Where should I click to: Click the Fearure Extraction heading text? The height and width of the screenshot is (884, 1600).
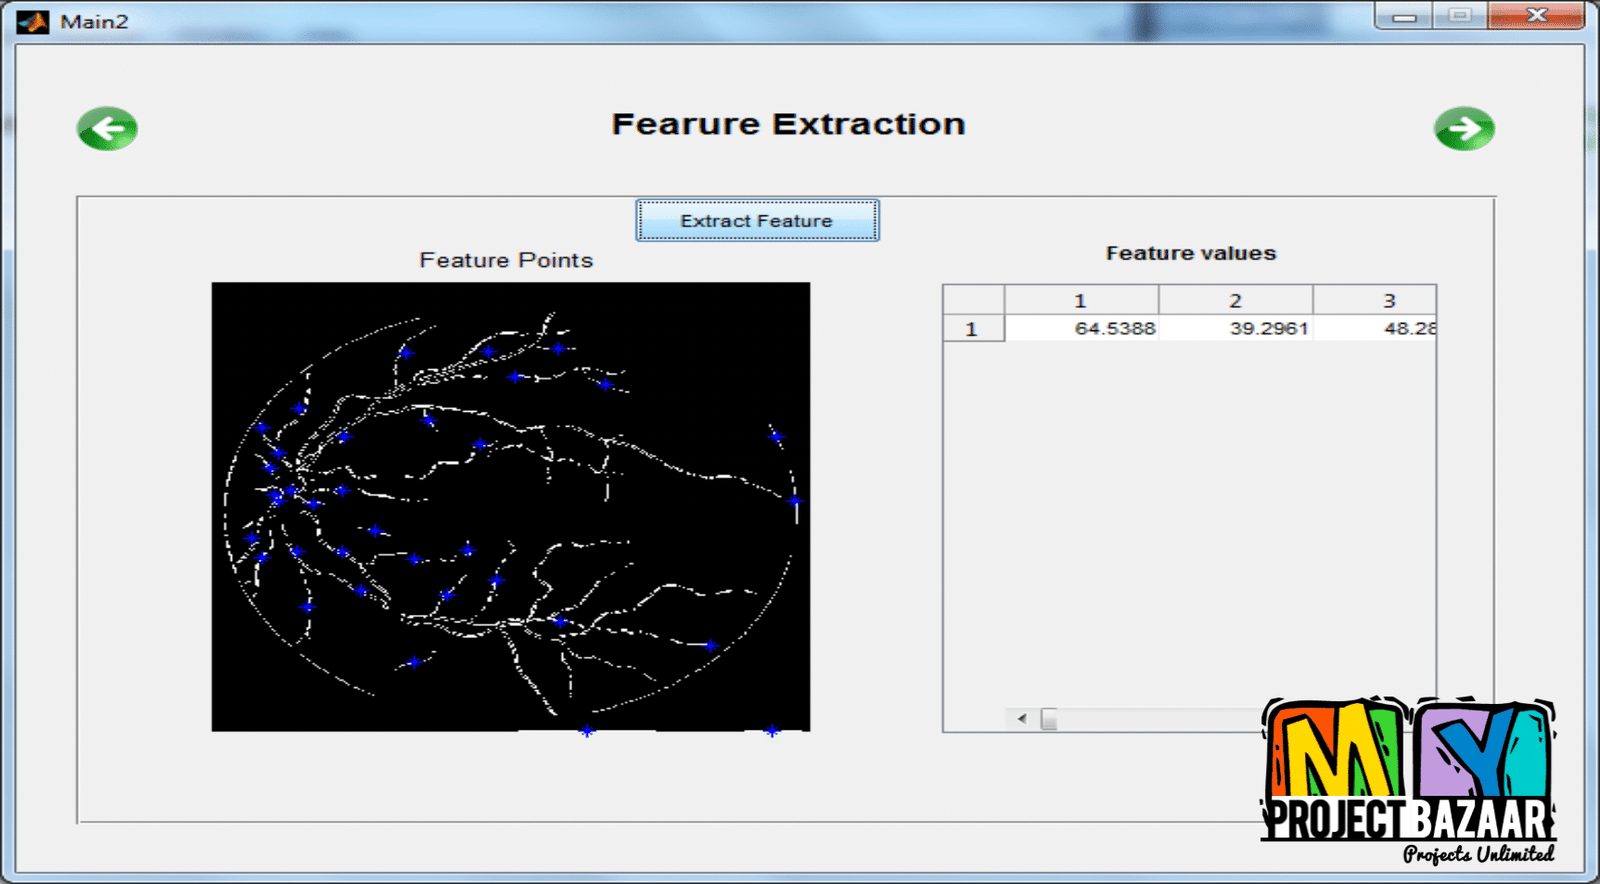[788, 124]
